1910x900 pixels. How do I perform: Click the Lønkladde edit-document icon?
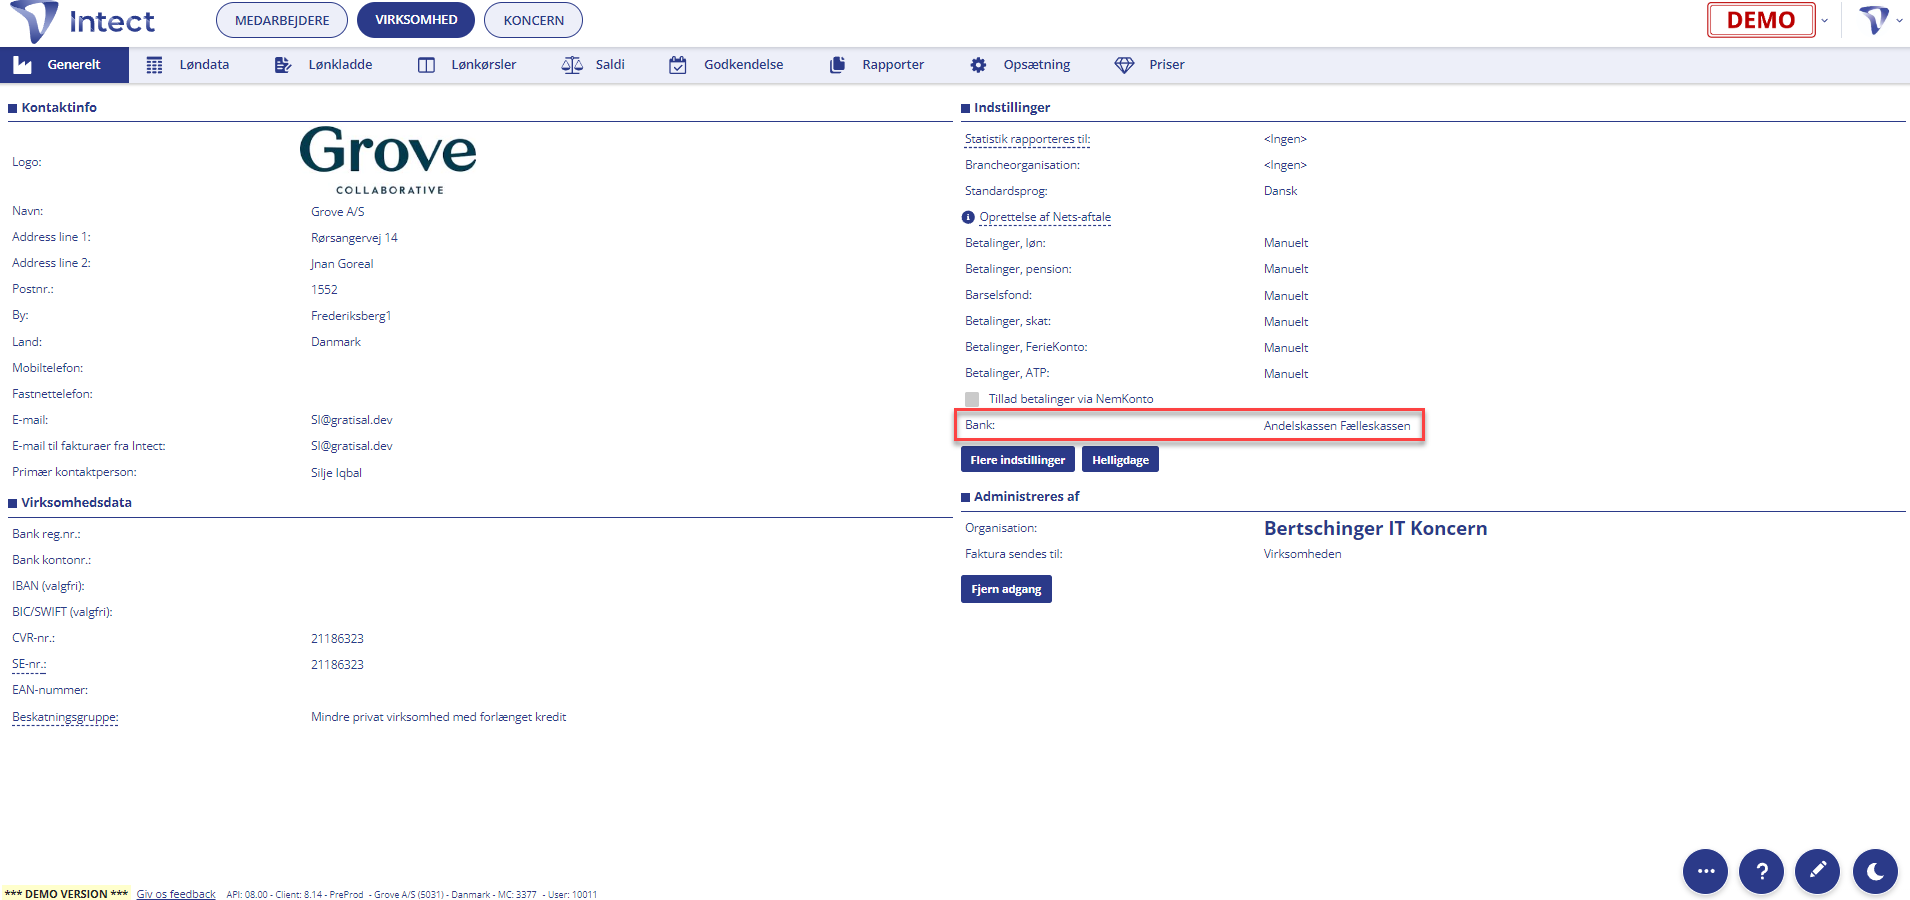(x=283, y=65)
